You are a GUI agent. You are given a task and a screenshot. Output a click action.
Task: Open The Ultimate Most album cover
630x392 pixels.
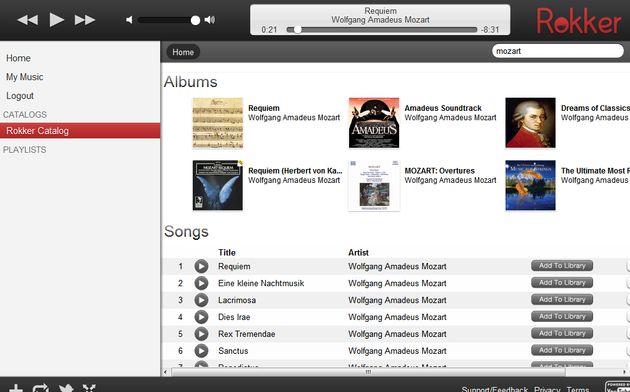click(530, 185)
